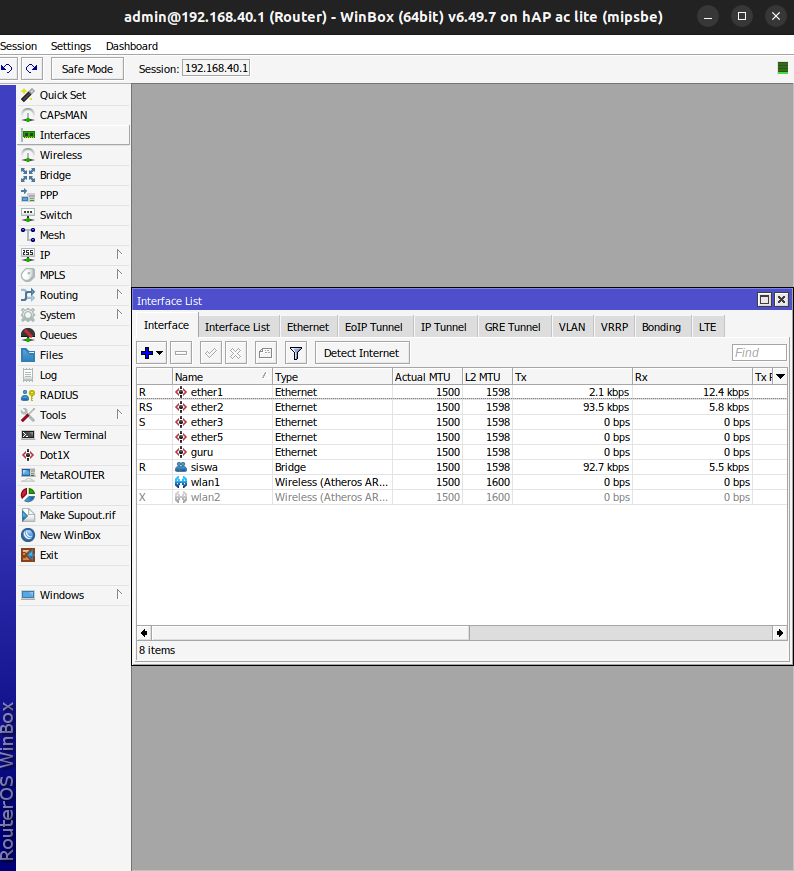
Task: Expand the IP submenu
Action: point(73,255)
